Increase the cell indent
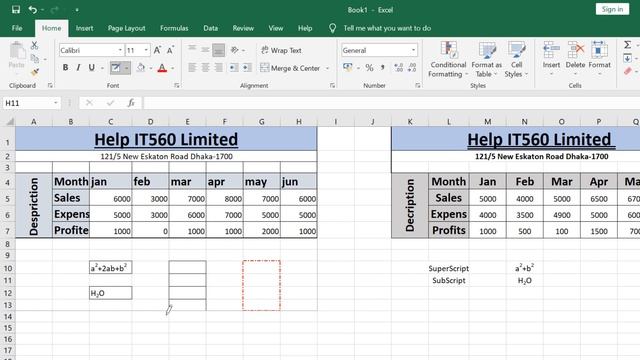 point(247,68)
